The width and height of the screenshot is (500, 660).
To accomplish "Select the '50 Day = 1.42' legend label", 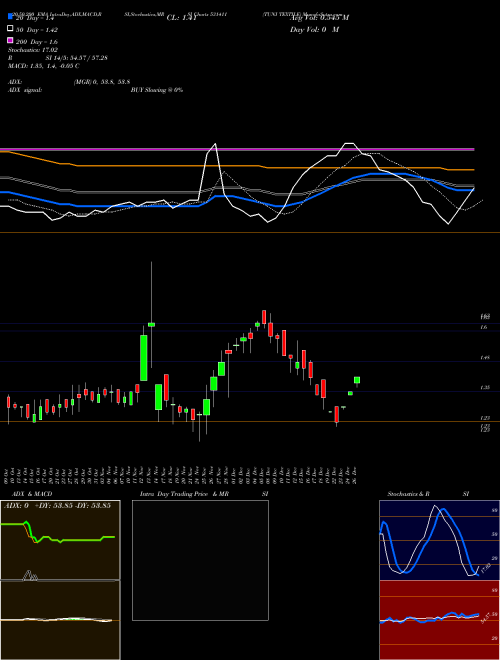I will (37, 30).
